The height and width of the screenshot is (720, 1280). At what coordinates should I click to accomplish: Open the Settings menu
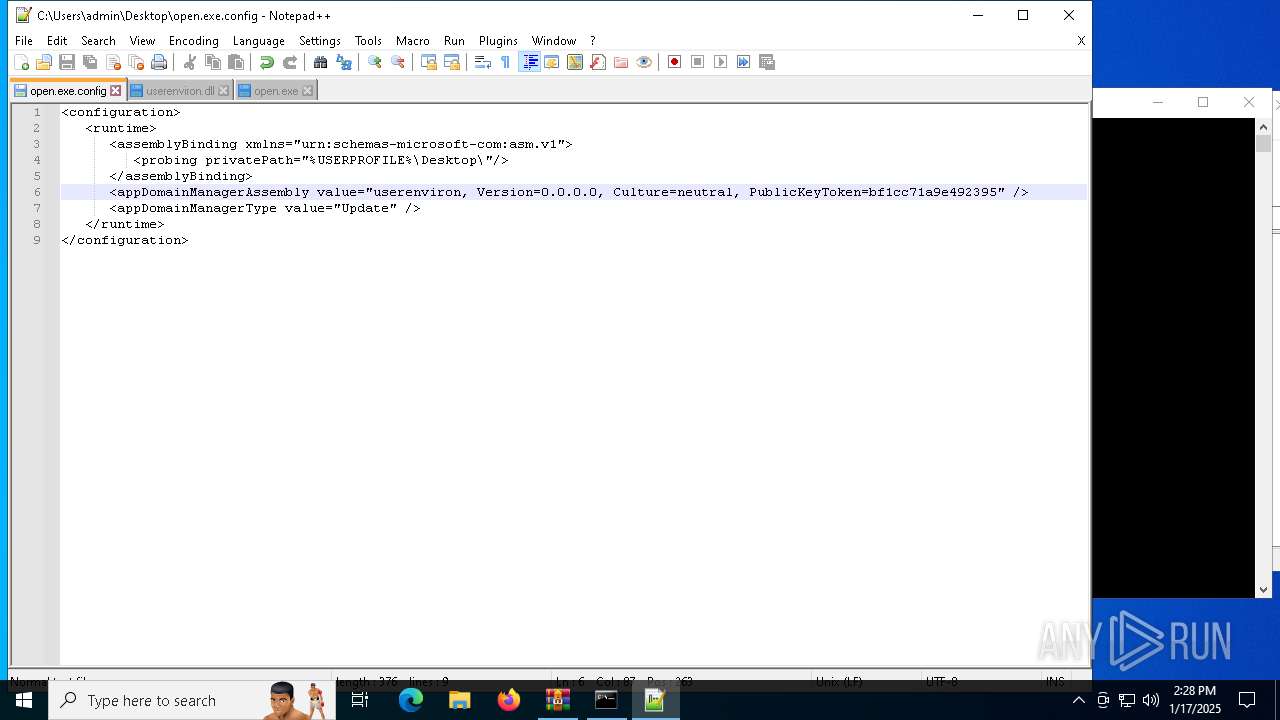320,41
